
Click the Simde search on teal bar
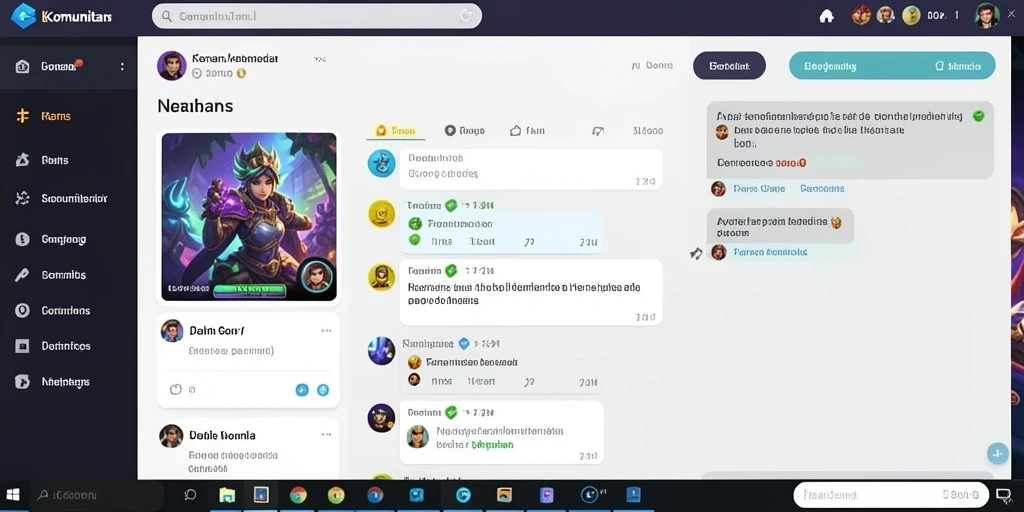click(959, 66)
